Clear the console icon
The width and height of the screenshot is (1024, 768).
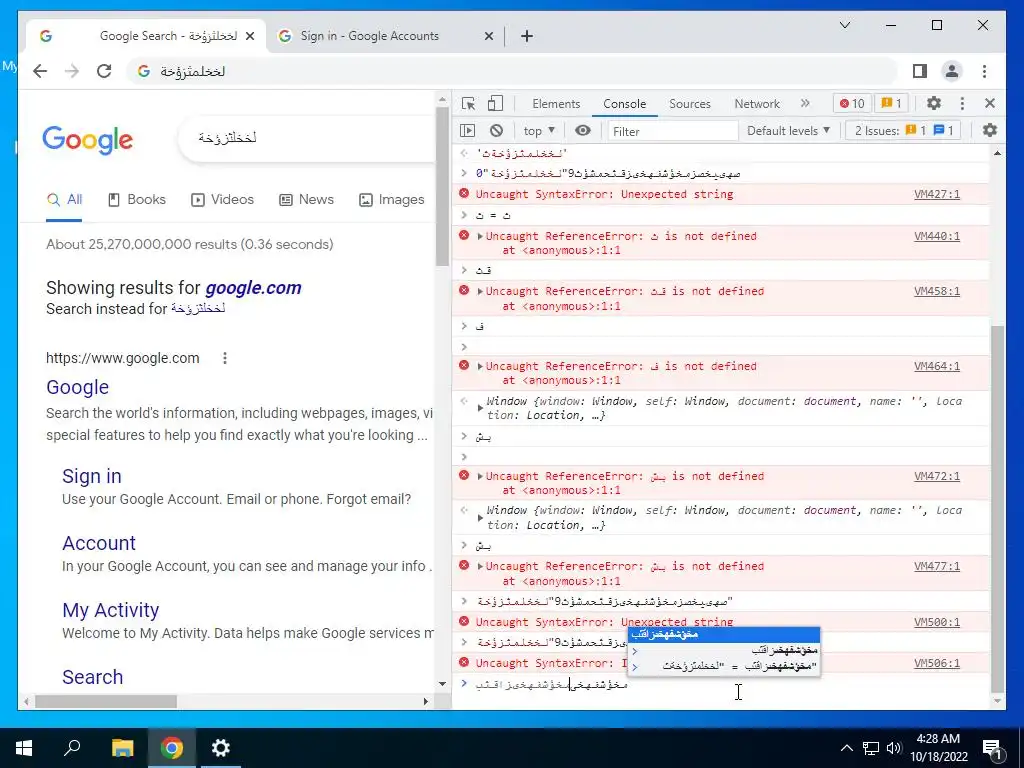496,131
